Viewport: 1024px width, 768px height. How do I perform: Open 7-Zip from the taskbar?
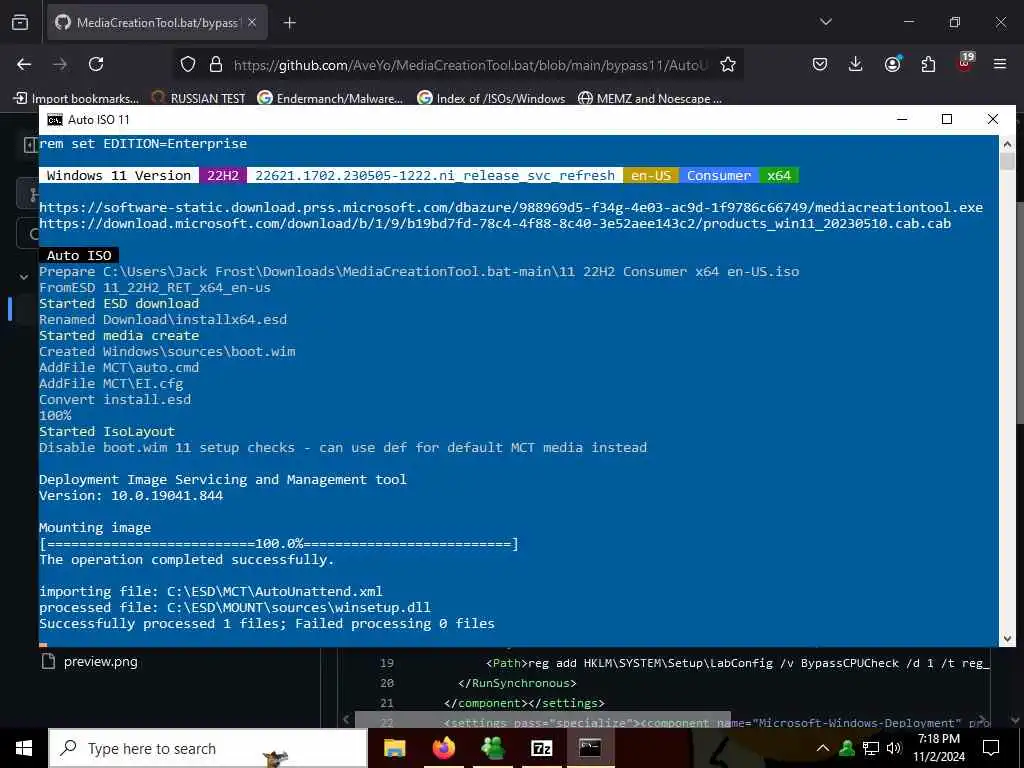coord(541,748)
